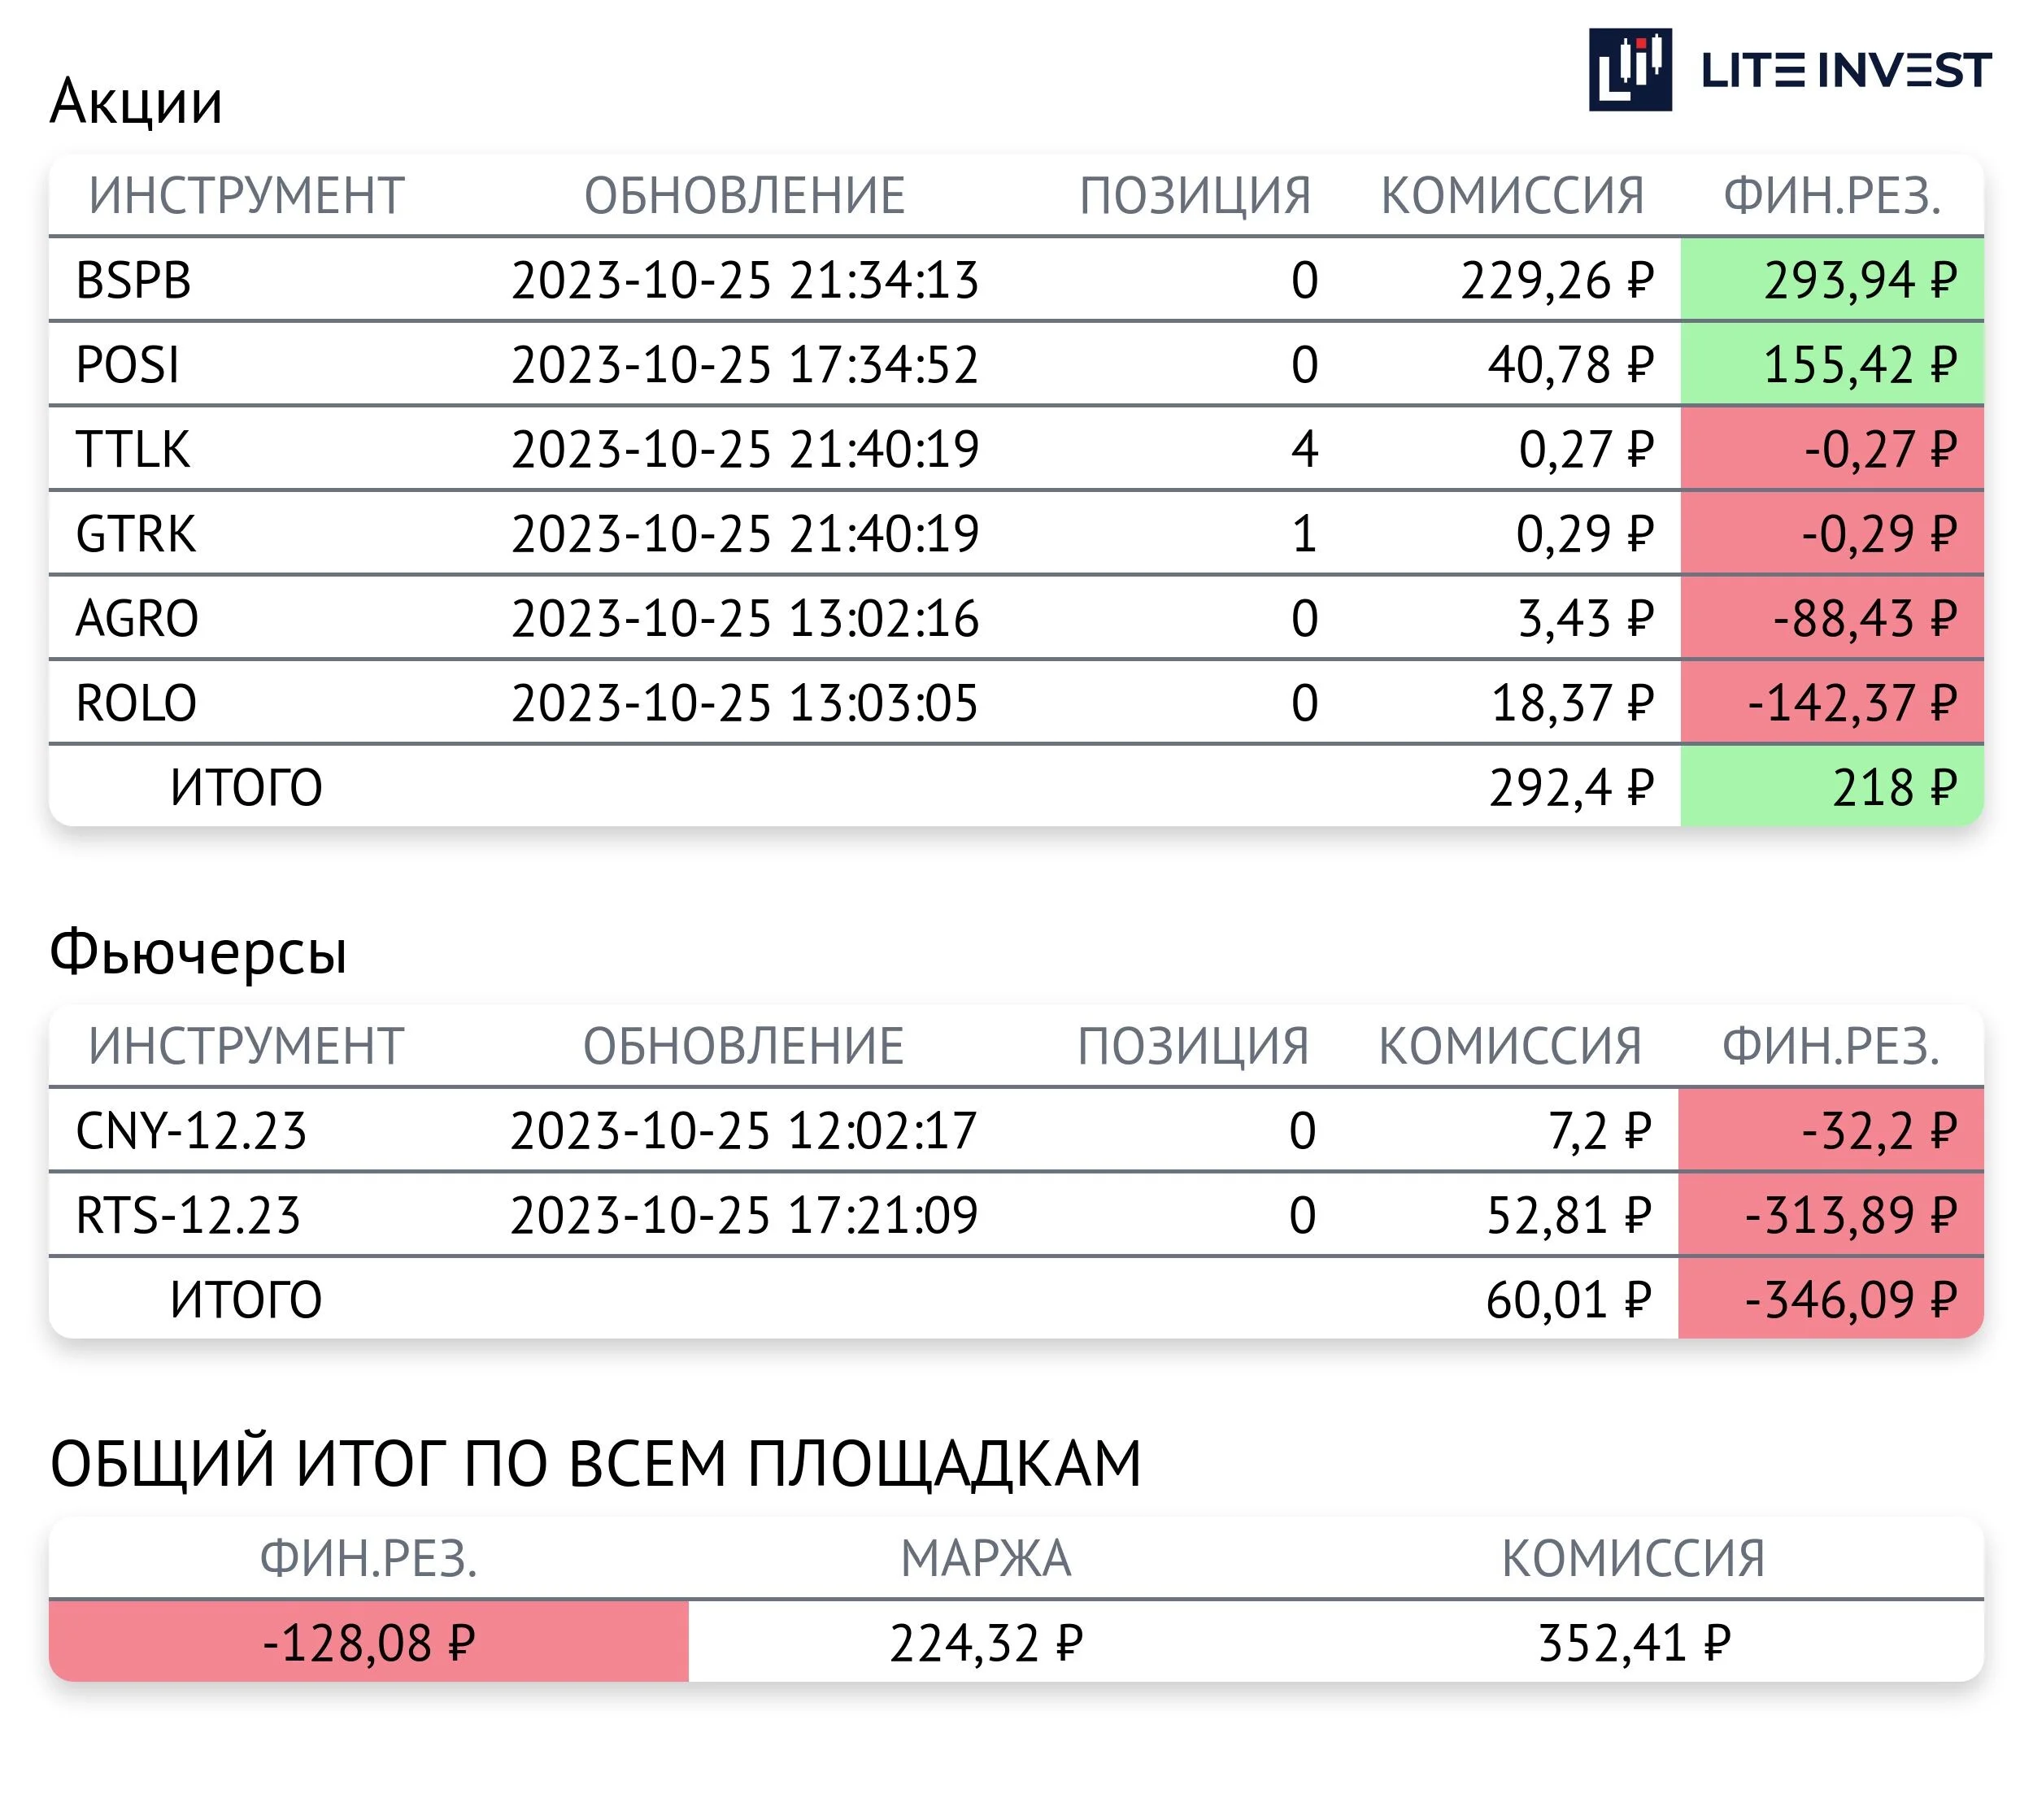Click BSPB commission value 229,26 ₽
Screen dimensions: 2033x1820
[x=1557, y=280]
